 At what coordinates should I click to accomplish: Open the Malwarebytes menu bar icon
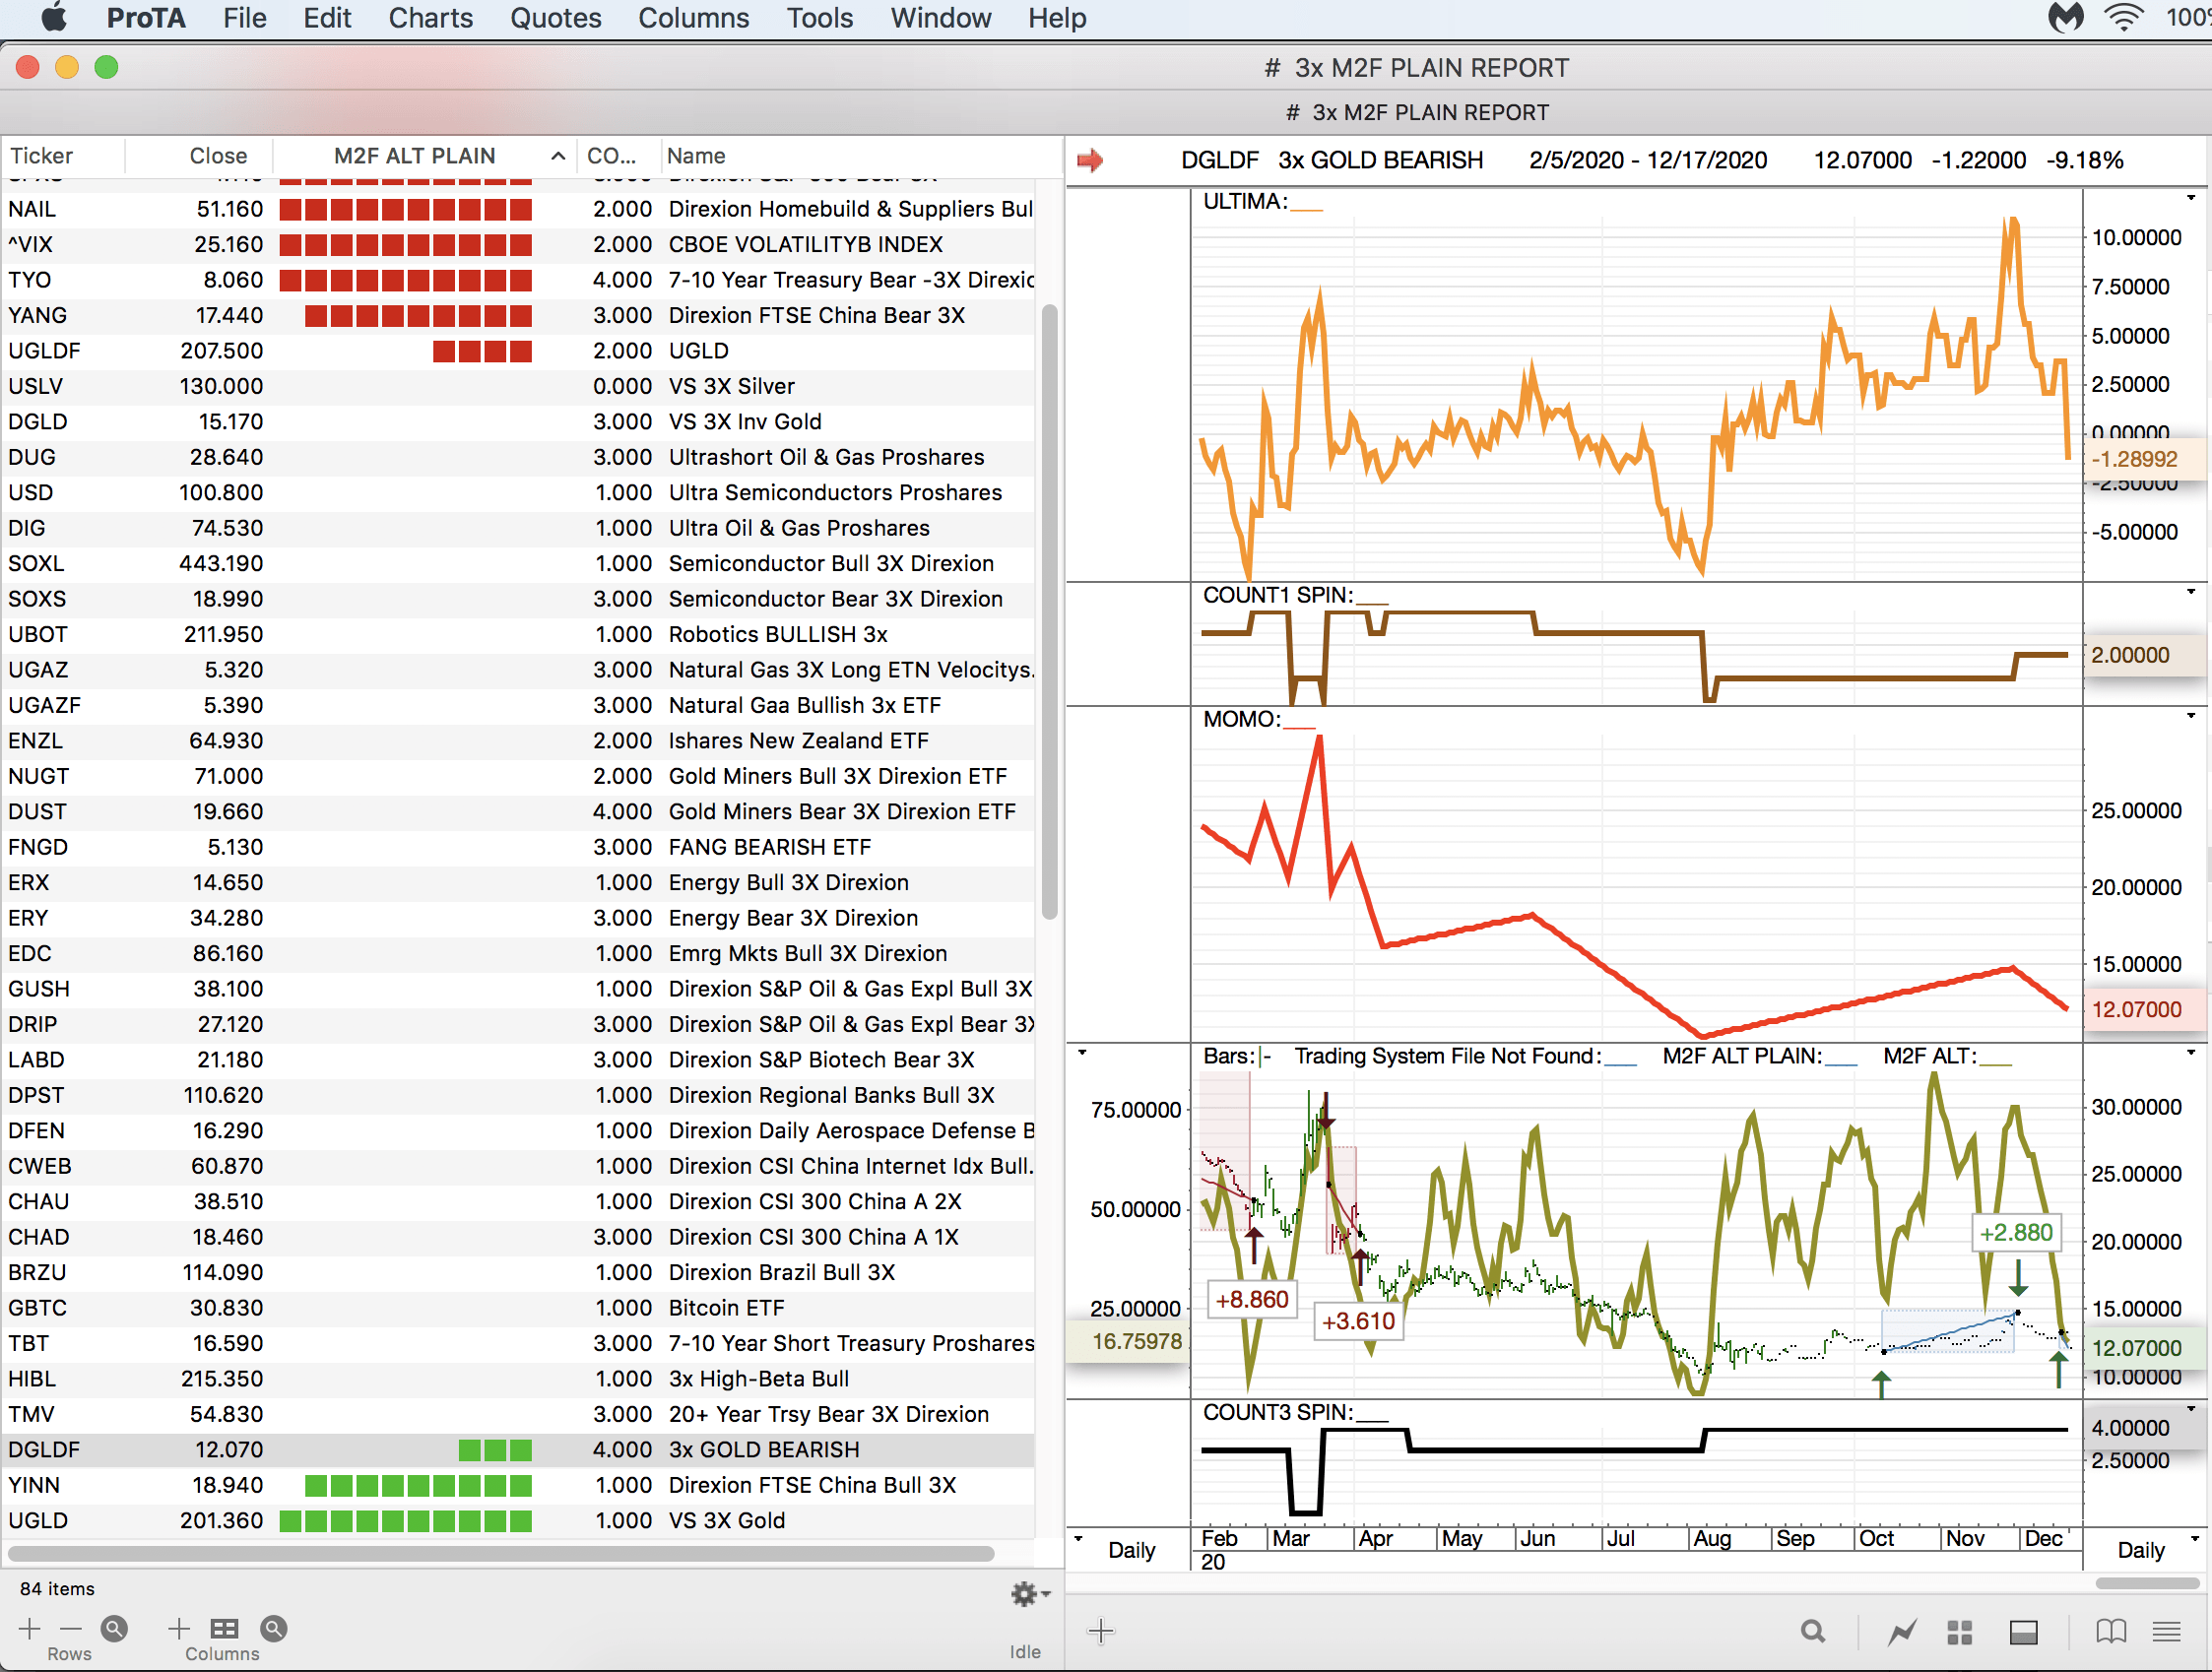[x=2066, y=18]
